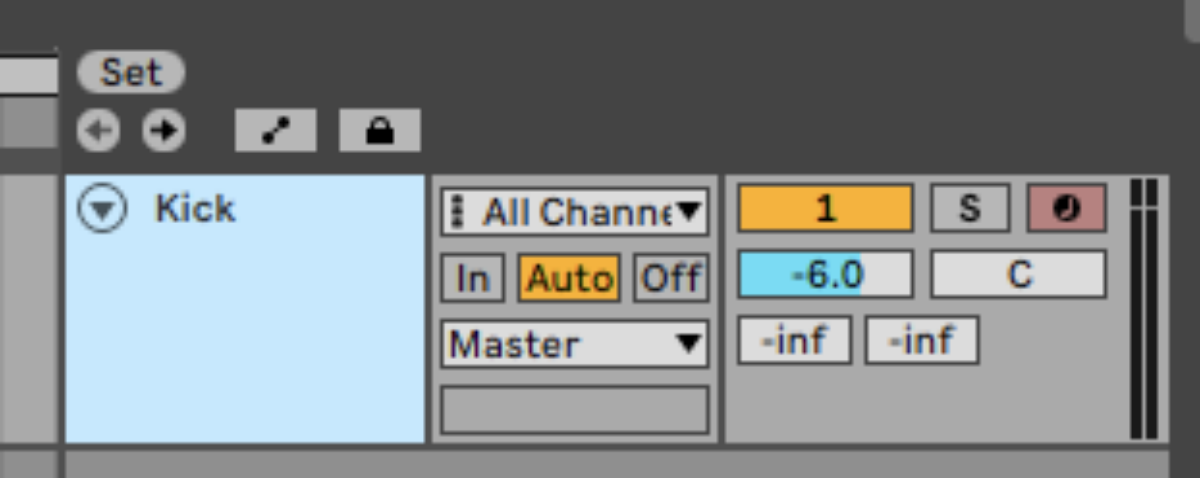Collapse the Kick track with the triangle
1200x478 pixels.
(x=103, y=211)
